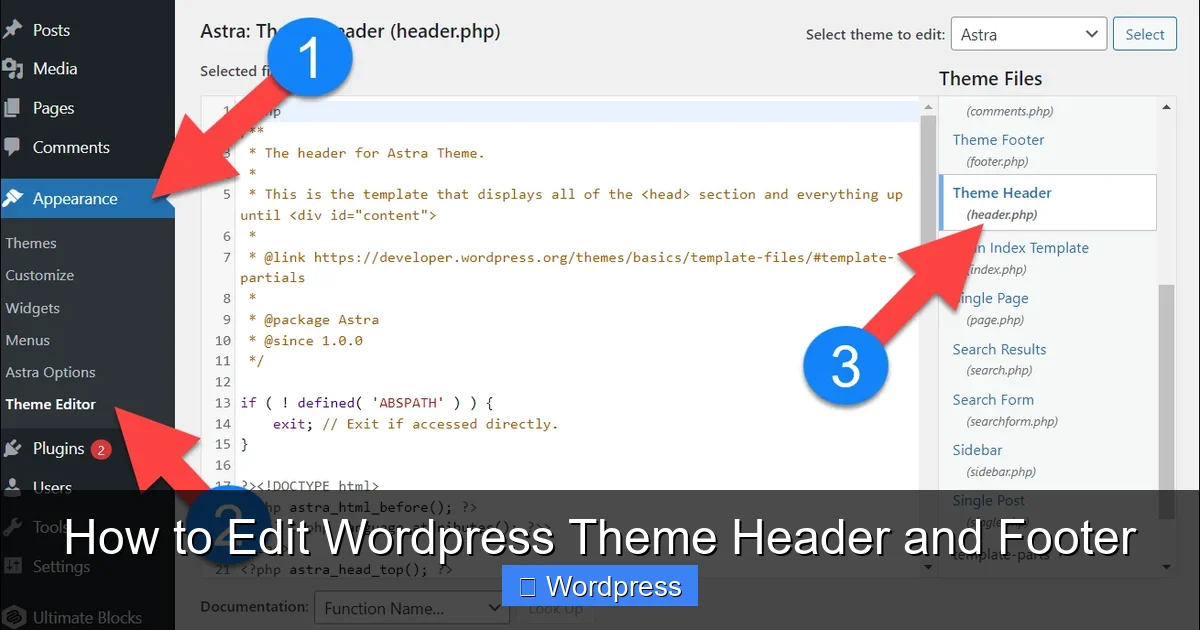Viewport: 1200px width, 630px height.
Task: Click the Pages icon in sidebar
Action: click(x=13, y=108)
